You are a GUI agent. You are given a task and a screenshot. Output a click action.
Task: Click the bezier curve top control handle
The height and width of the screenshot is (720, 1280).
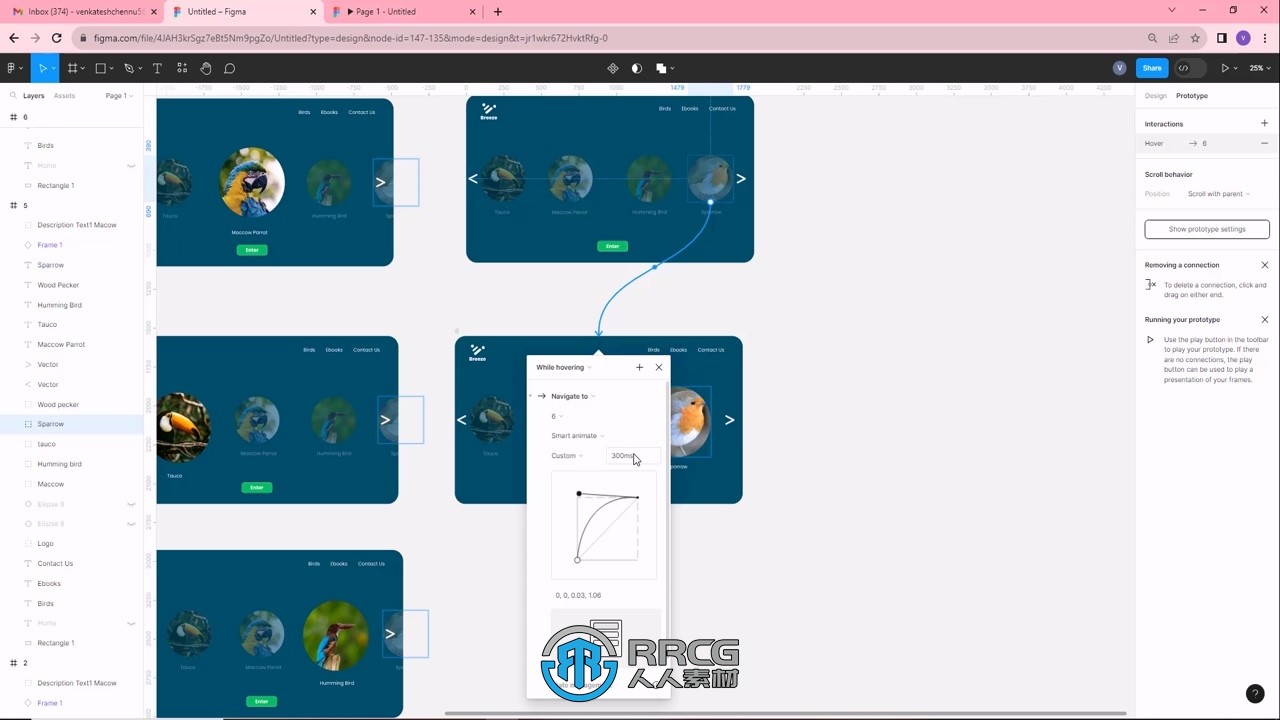pos(579,493)
